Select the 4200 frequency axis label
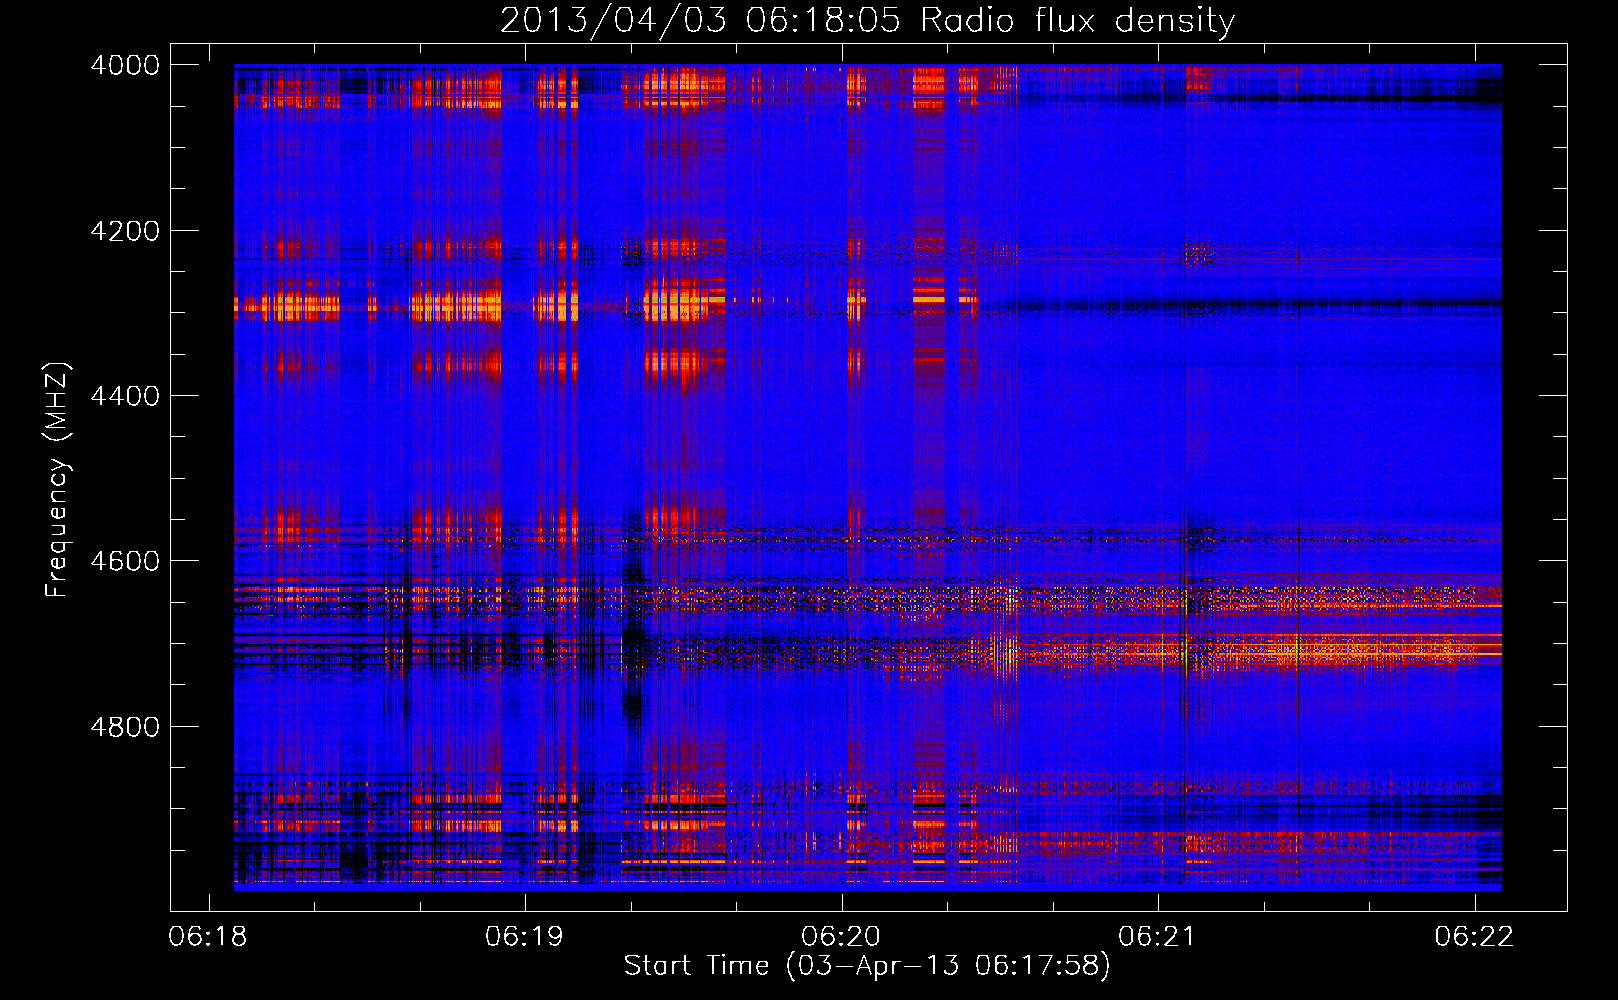The image size is (1618, 1000). coord(125,231)
